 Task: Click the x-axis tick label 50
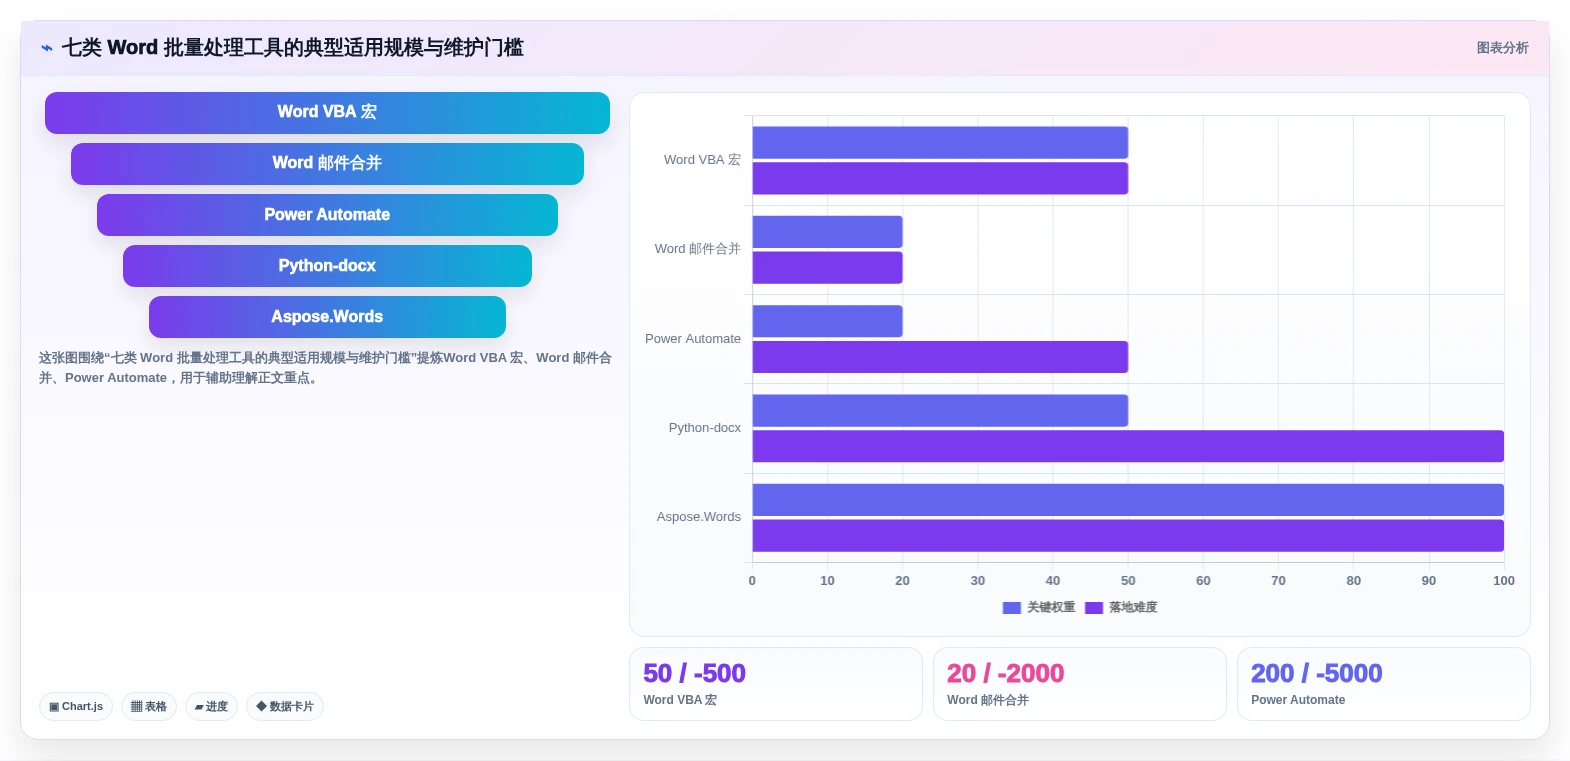pos(1128,581)
